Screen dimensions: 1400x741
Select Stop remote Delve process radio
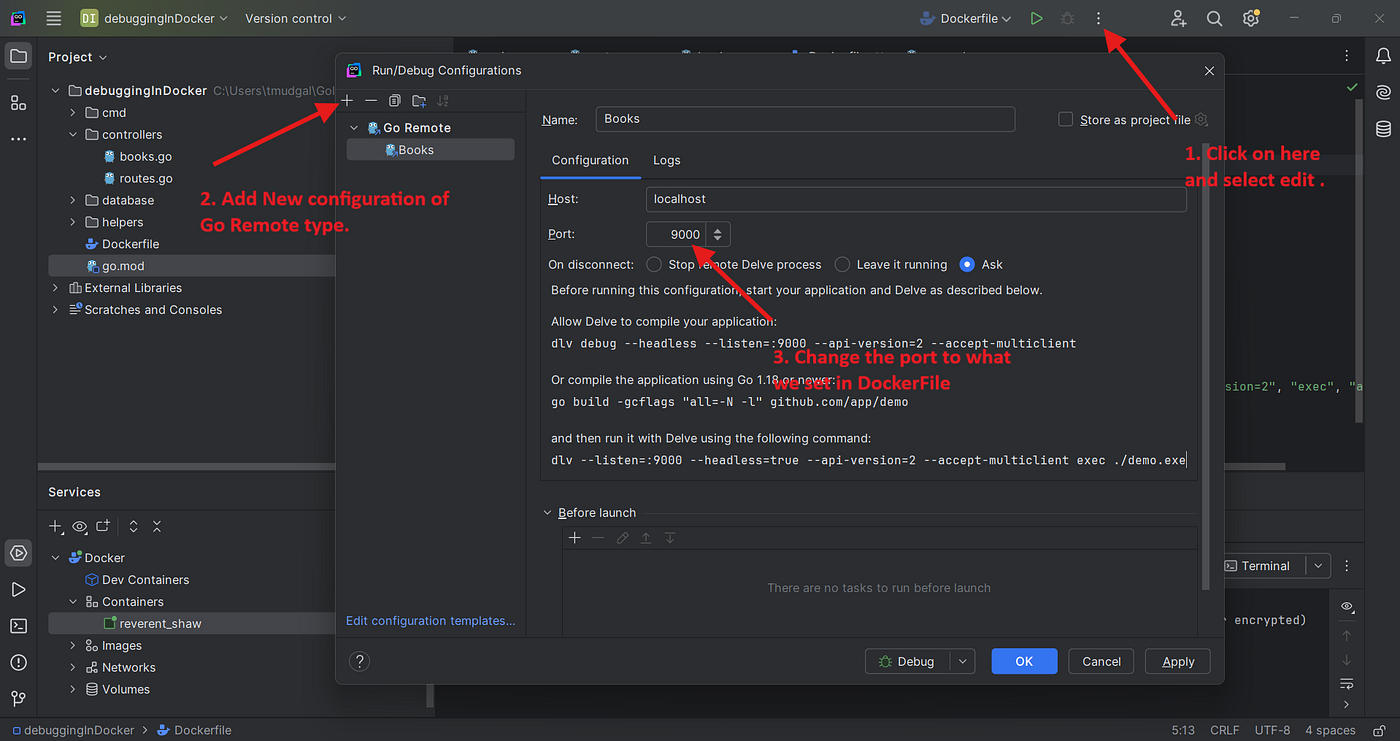[654, 264]
